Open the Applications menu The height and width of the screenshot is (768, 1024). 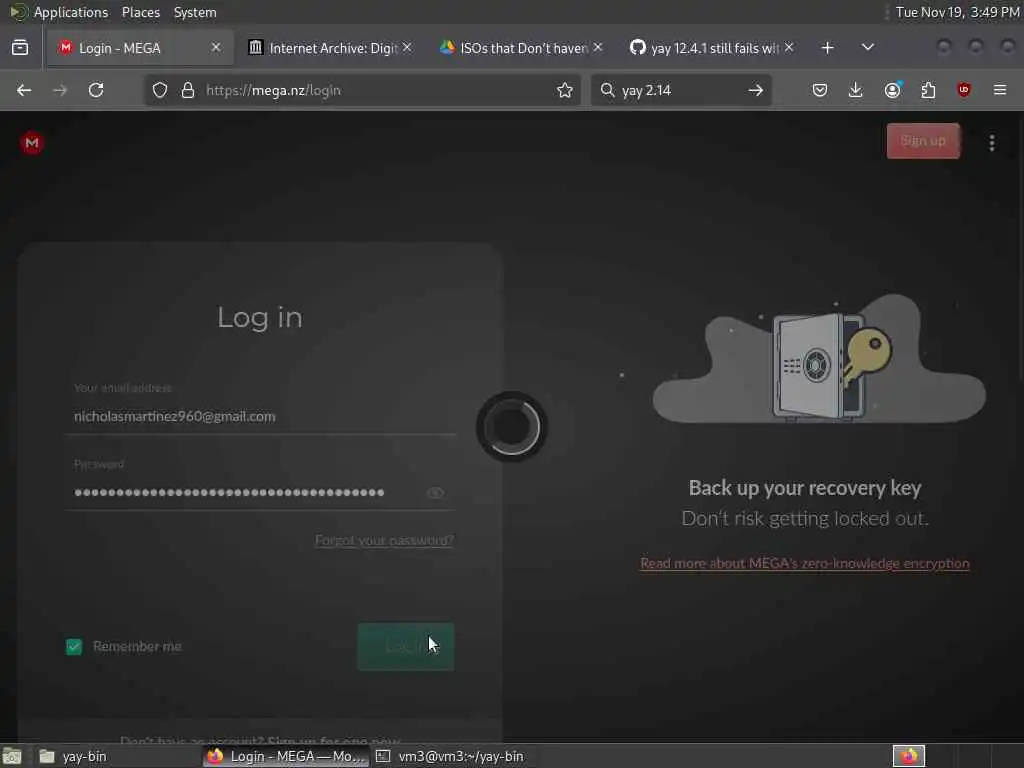point(71,12)
